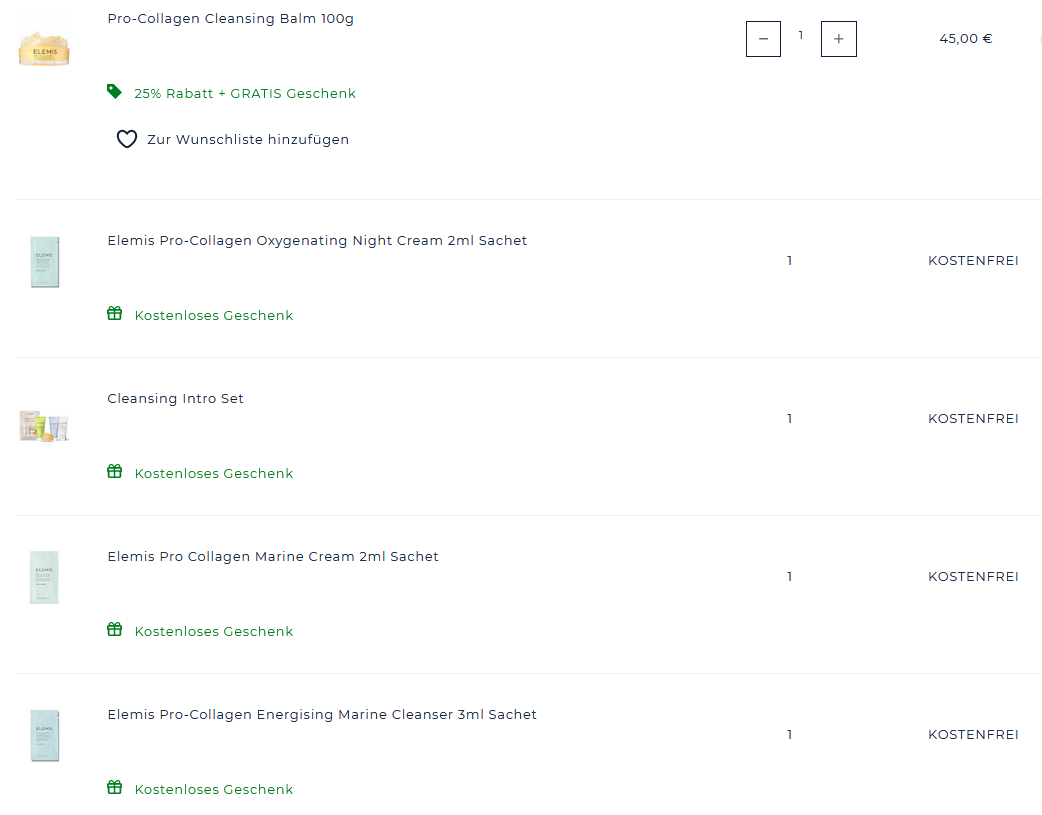Open Elemis Pro-Collagen Energising Marine Cleanser title

coord(322,715)
